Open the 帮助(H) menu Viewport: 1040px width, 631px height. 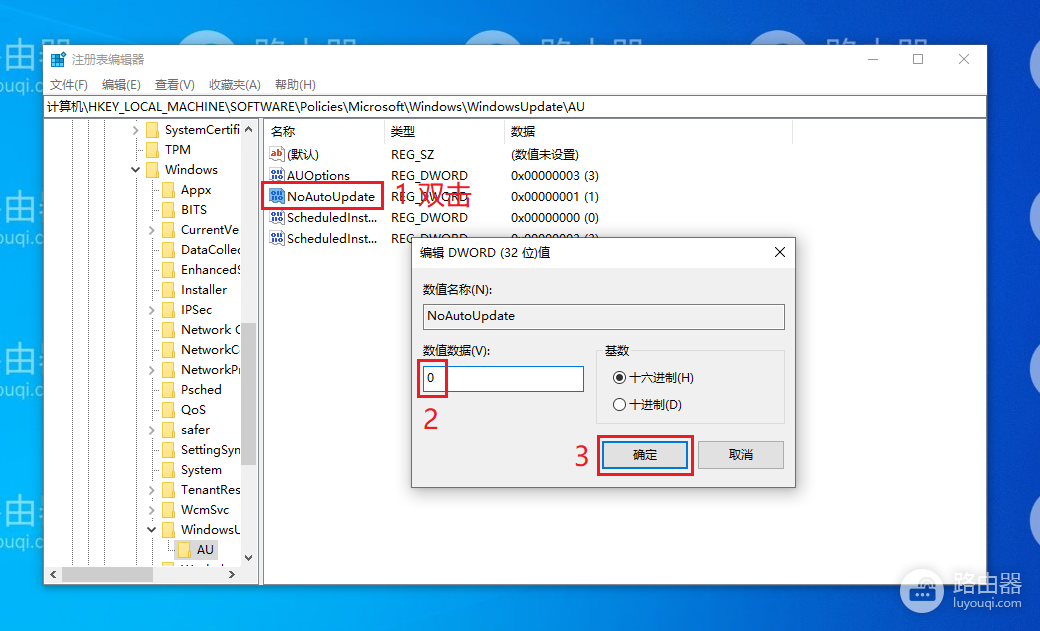[295, 85]
